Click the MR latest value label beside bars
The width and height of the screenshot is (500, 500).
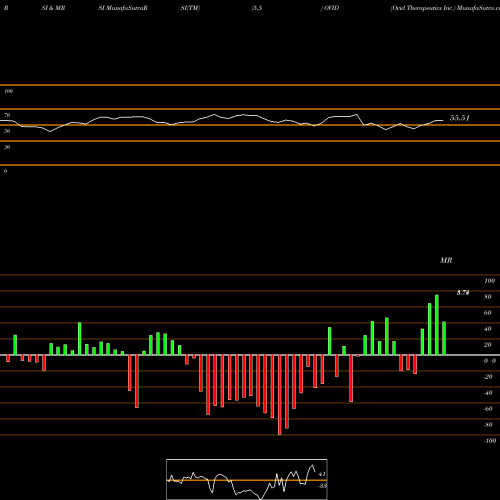pos(463,293)
